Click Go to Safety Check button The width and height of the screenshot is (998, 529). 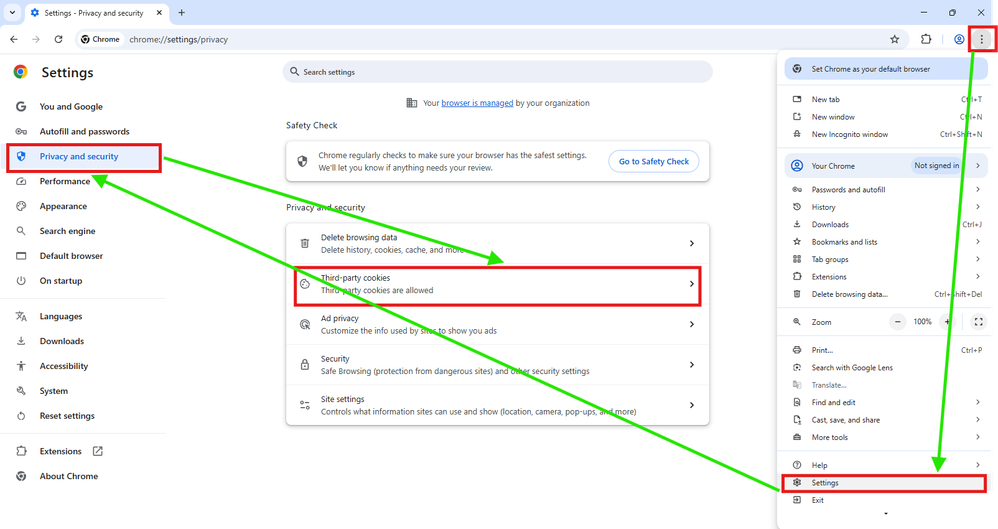coord(654,162)
